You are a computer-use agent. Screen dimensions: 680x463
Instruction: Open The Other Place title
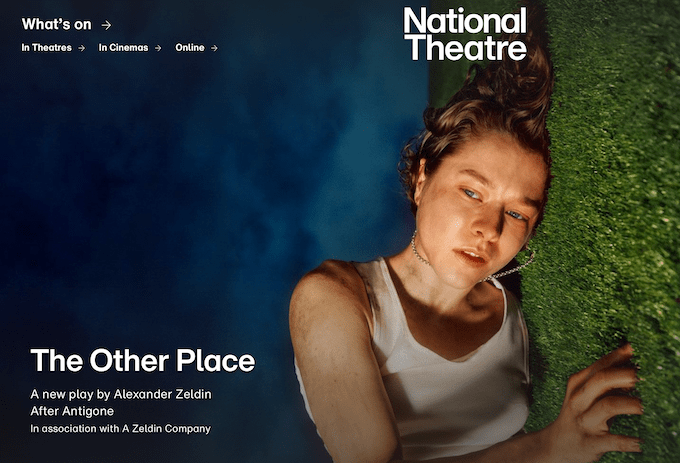143,360
